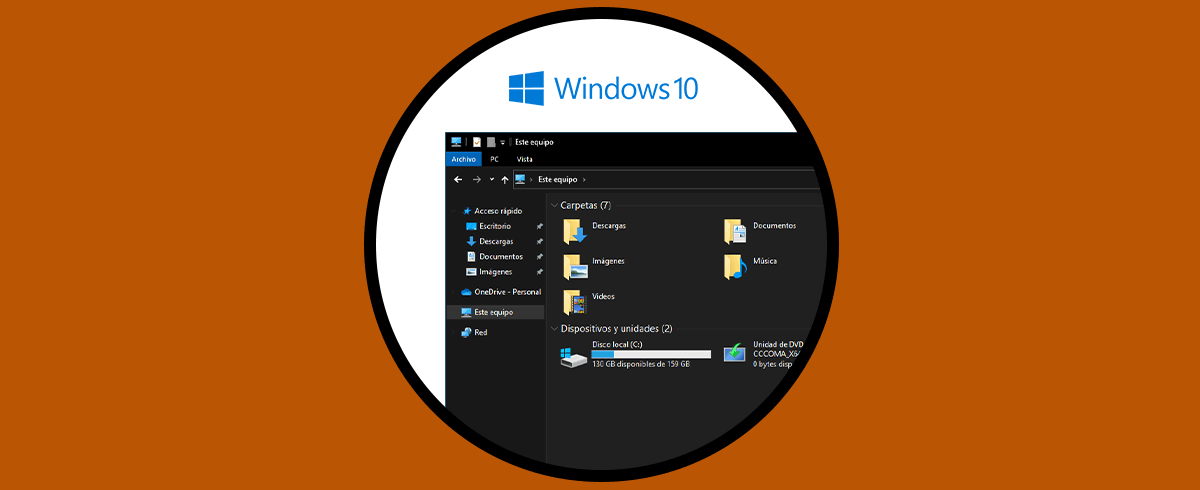Select Red in the navigation pane
The image size is (1200, 490).
(x=481, y=332)
